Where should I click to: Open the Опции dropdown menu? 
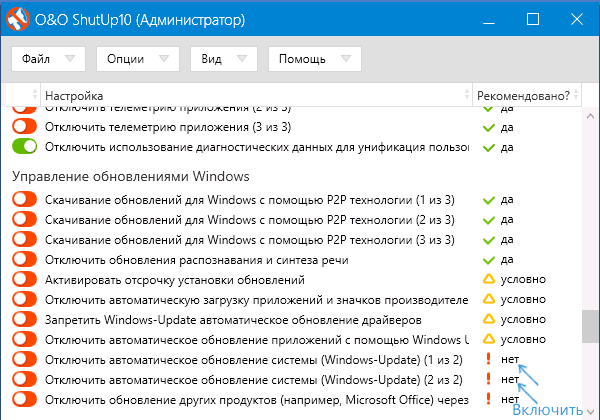(x=138, y=59)
